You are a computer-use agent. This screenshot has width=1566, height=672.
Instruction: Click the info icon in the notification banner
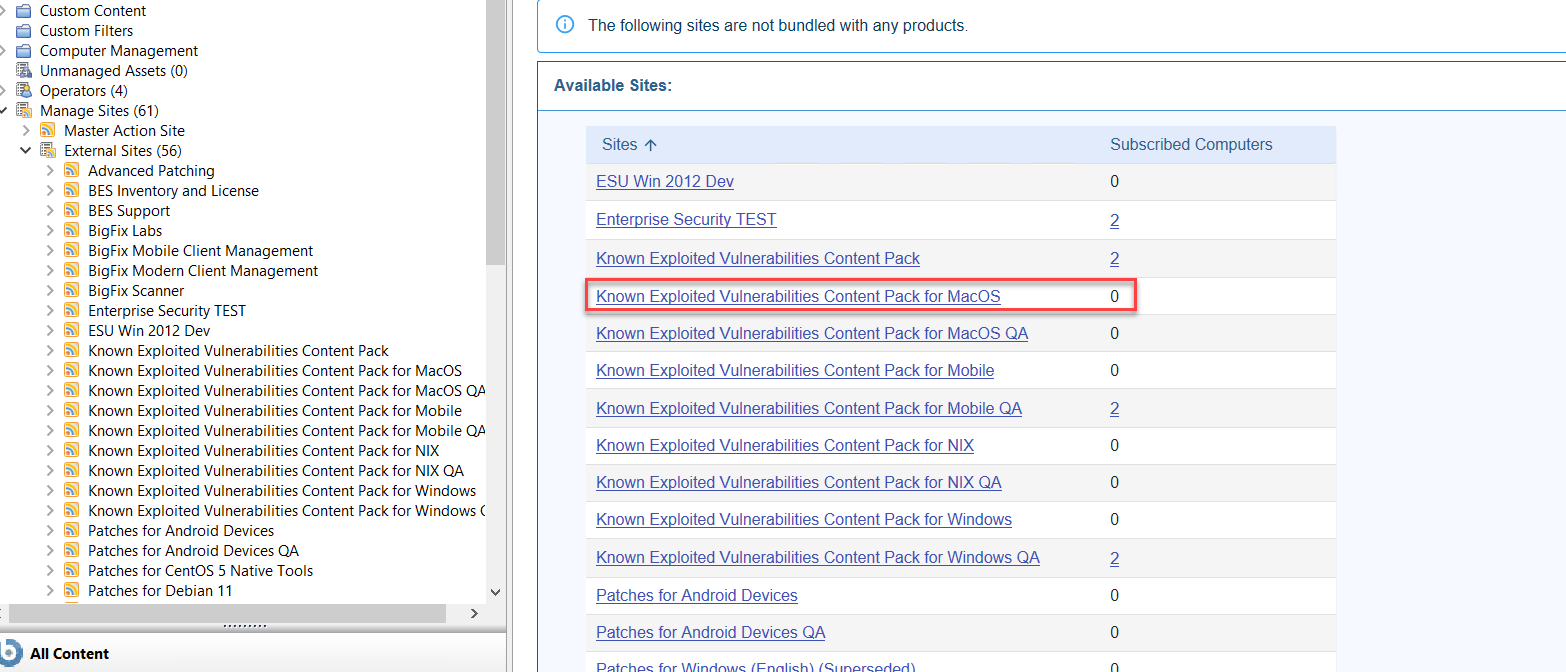[565, 24]
